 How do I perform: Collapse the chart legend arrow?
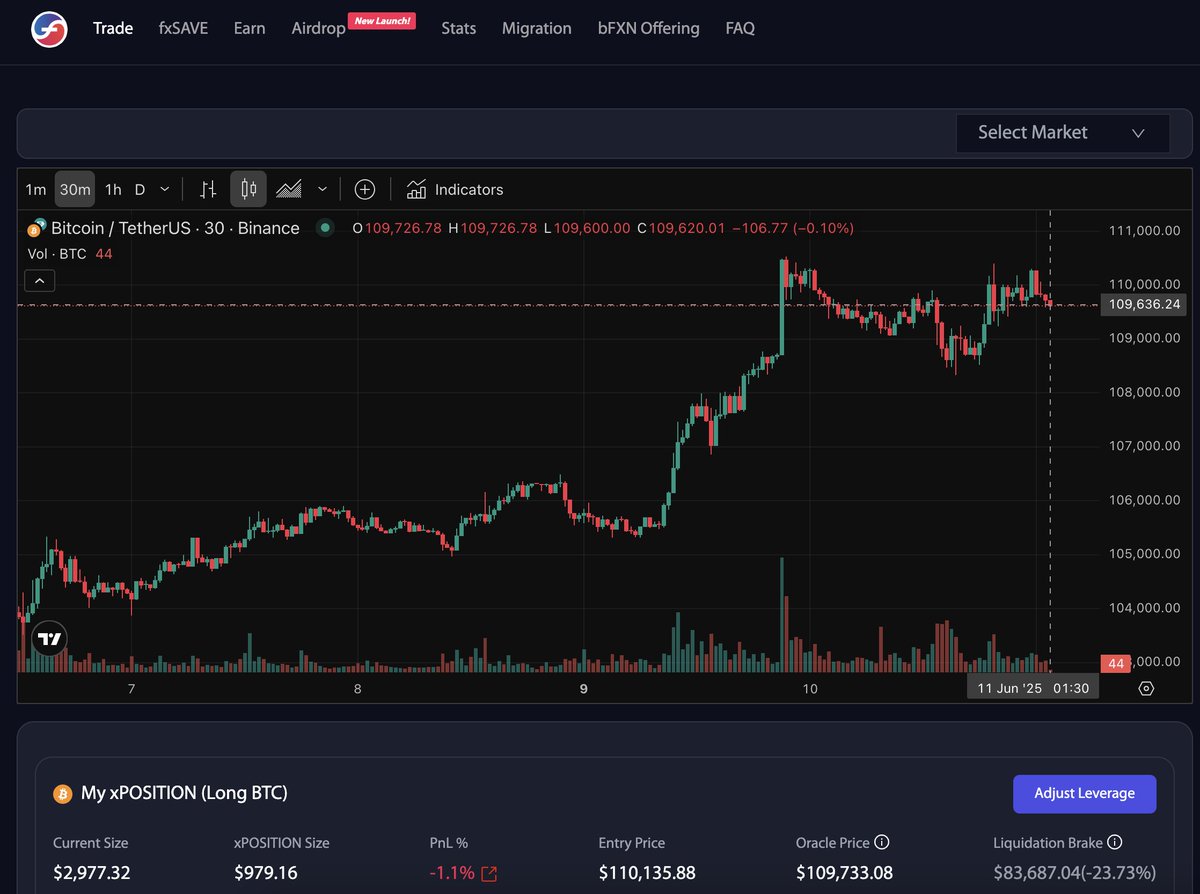tap(39, 281)
